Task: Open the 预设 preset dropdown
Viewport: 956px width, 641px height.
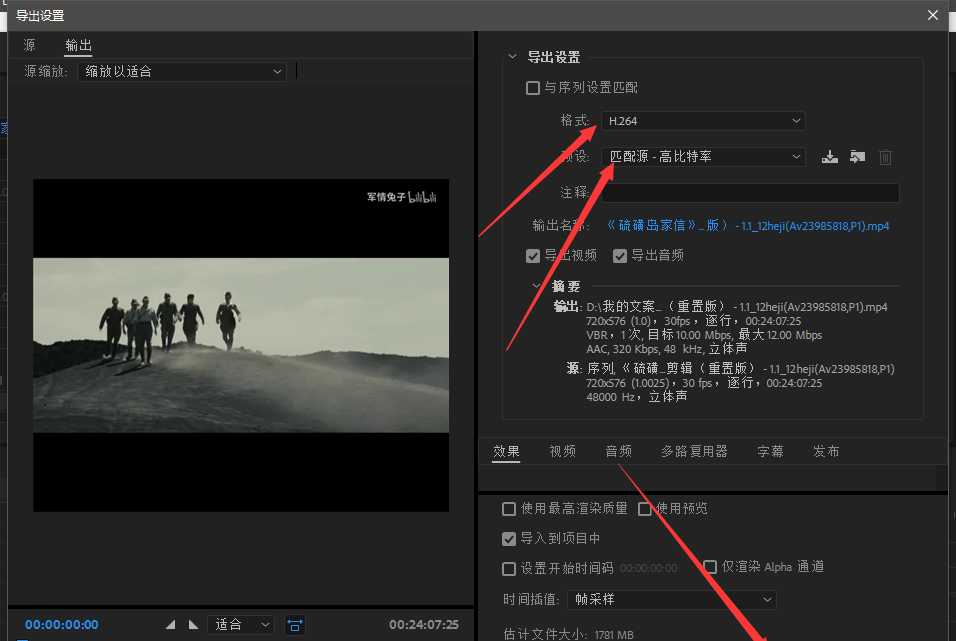Action: (x=703, y=157)
